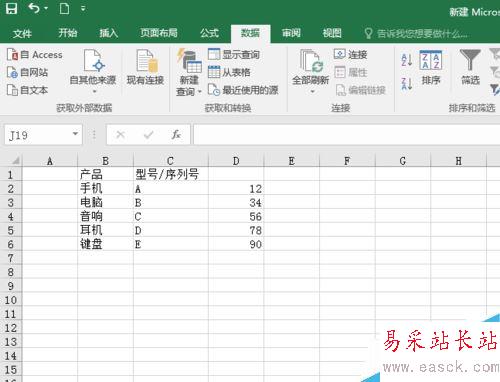The image size is (500, 382).
Task: Open the Name Box dropdown arrow
Action: point(76,134)
